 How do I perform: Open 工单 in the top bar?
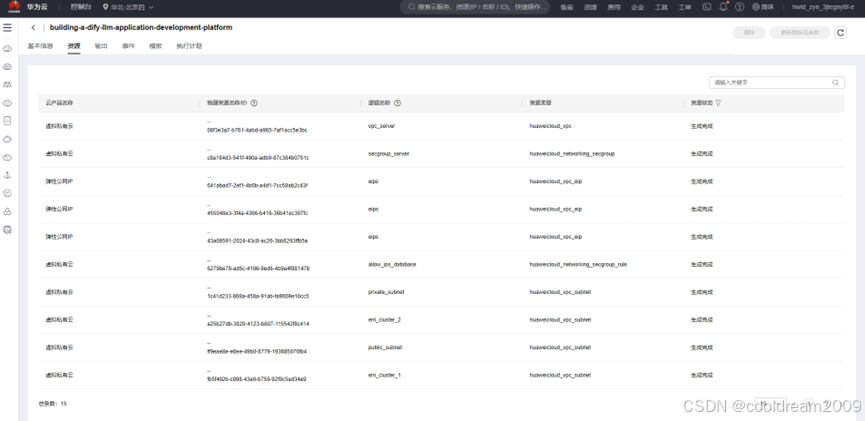684,7
